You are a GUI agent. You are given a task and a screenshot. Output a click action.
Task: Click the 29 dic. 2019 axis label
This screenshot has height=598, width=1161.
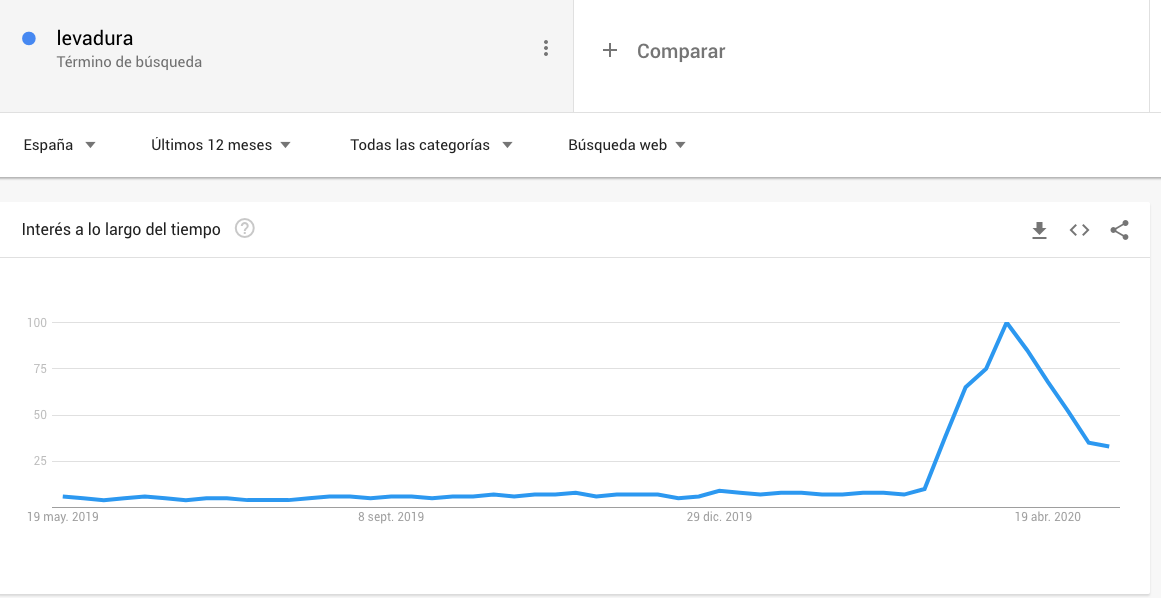[x=719, y=517]
